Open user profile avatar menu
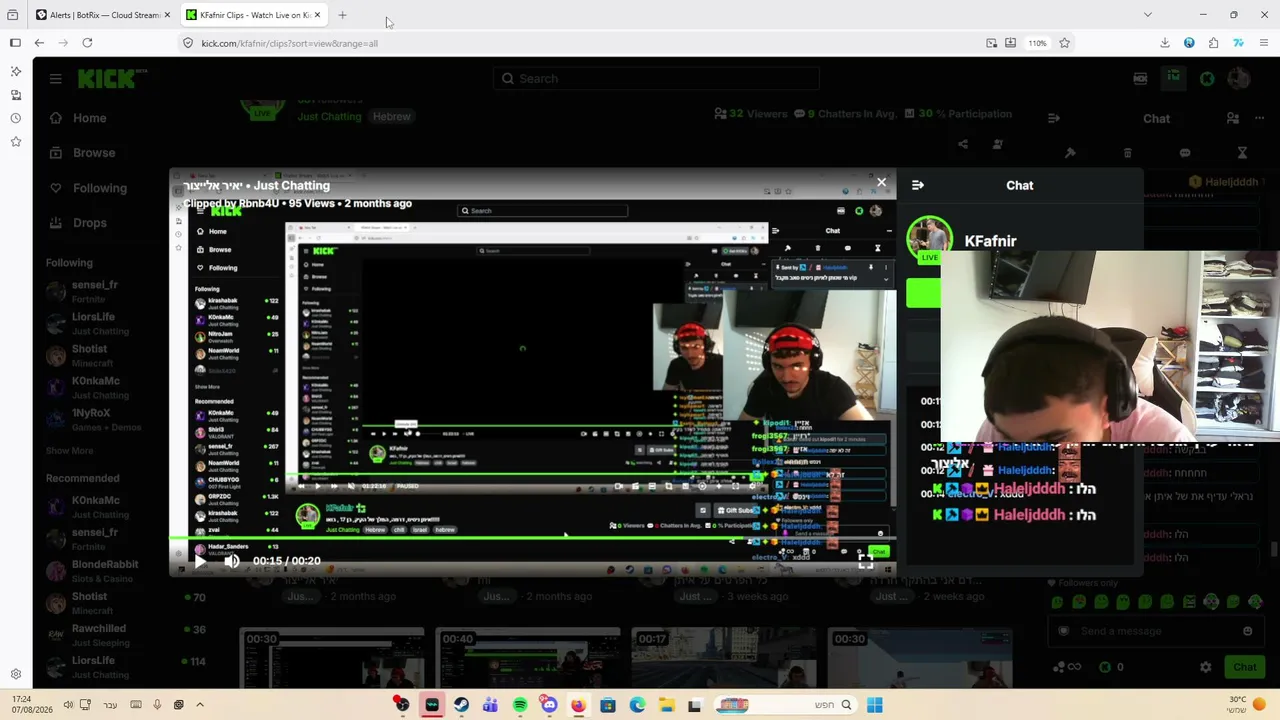1280x720 pixels. pos(1239,79)
